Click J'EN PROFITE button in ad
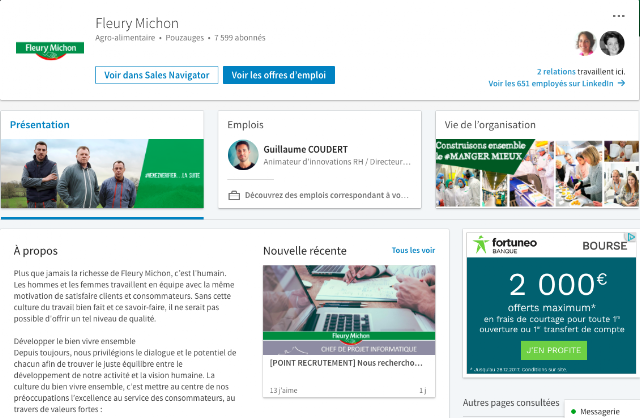Screen dimensions: 640x418 point(554,350)
